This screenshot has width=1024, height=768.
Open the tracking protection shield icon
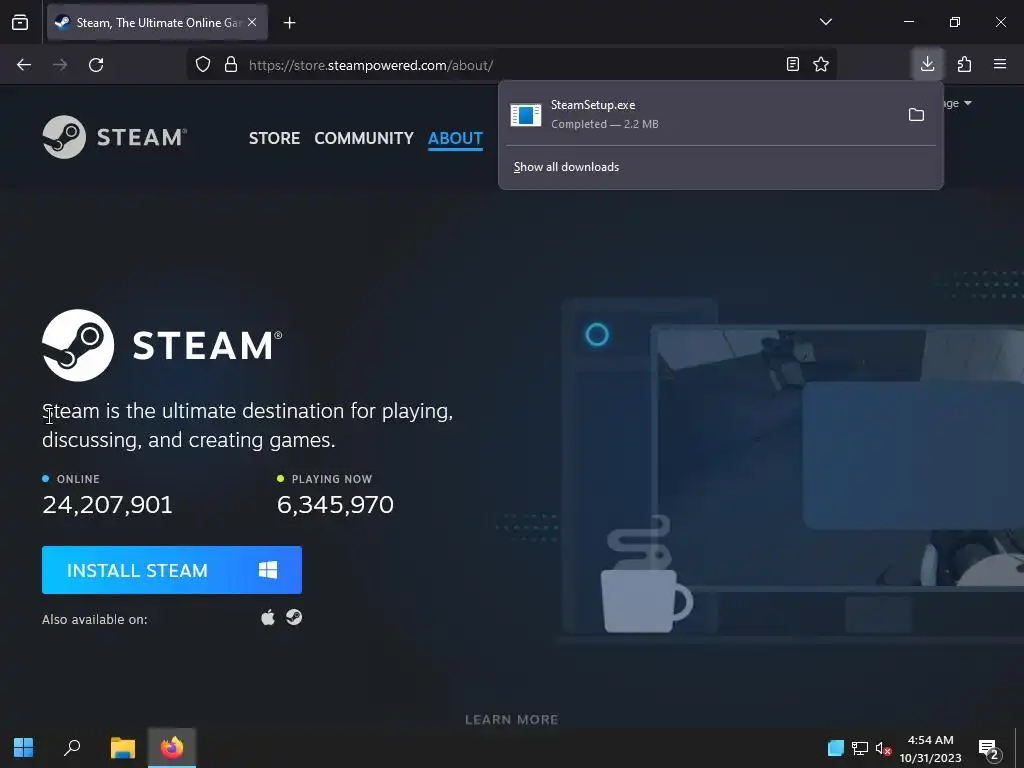click(203, 65)
